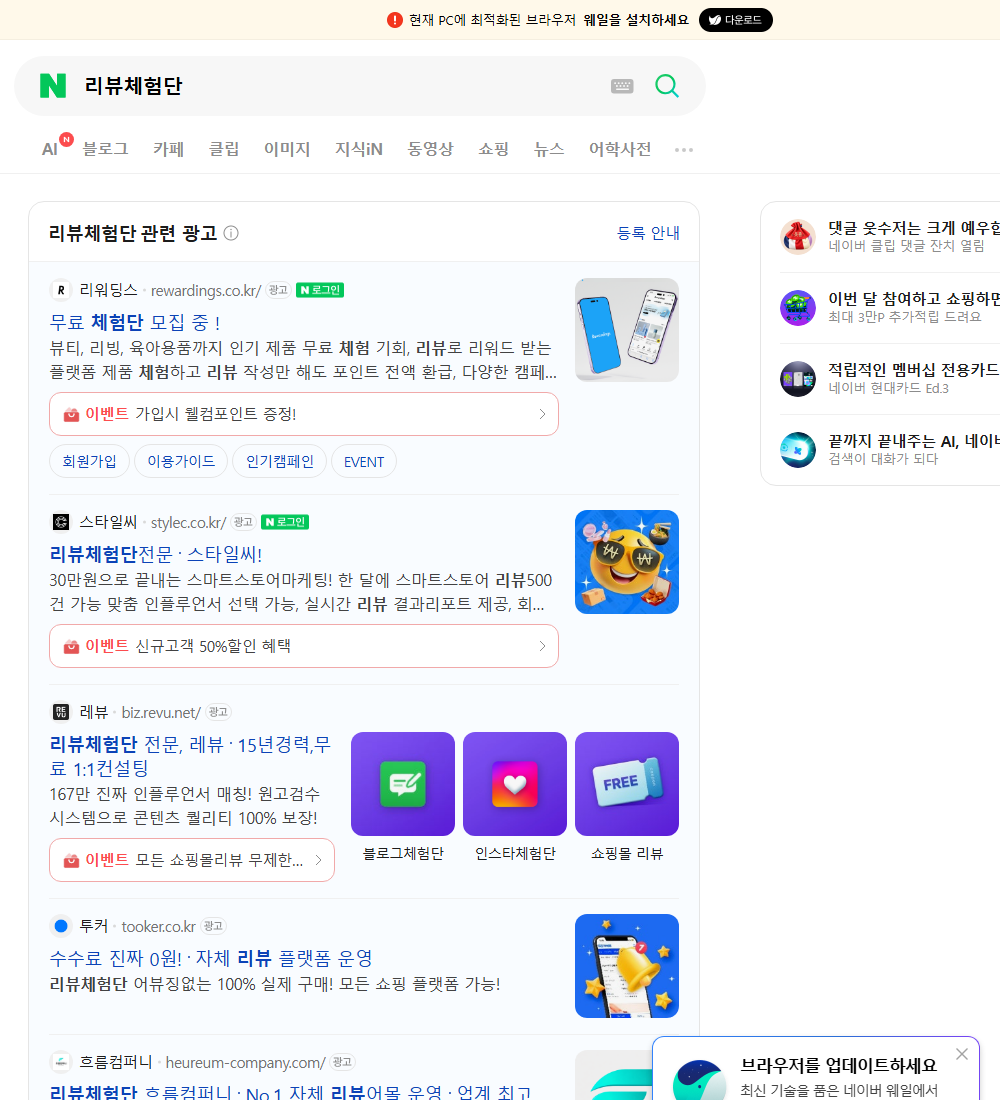This screenshot has width=1000, height=1100.
Task: Click the 블로그체험단 icon tile
Action: tap(403, 784)
